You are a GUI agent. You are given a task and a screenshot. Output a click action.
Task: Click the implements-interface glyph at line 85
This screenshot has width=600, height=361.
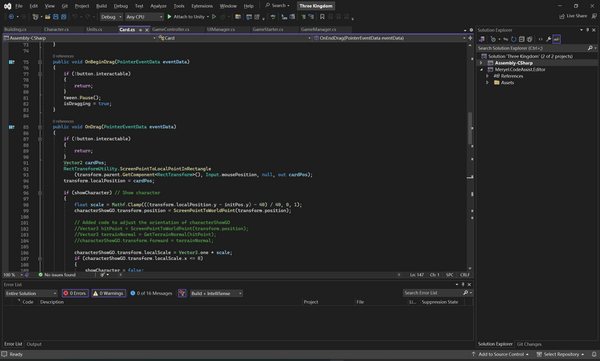[x=11, y=127]
